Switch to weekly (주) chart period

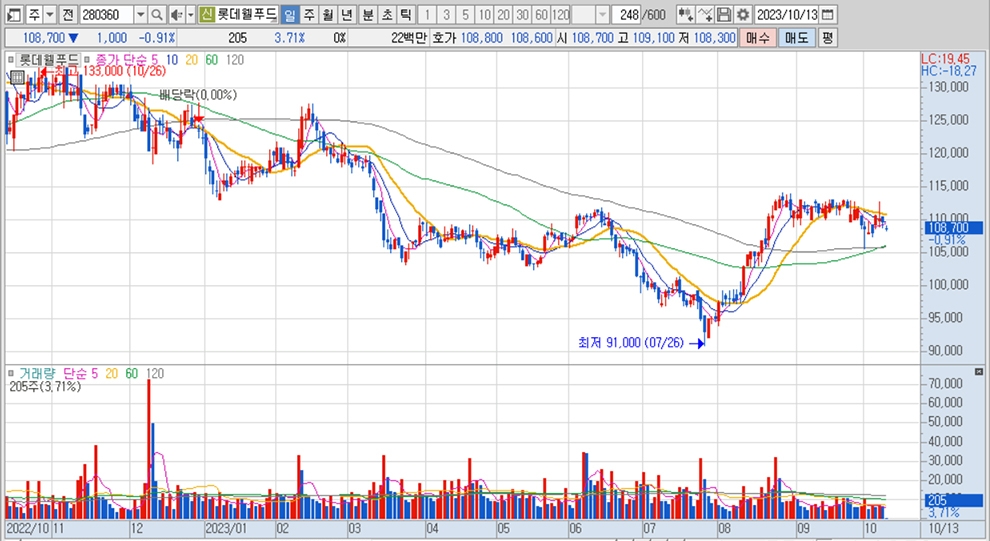308,15
